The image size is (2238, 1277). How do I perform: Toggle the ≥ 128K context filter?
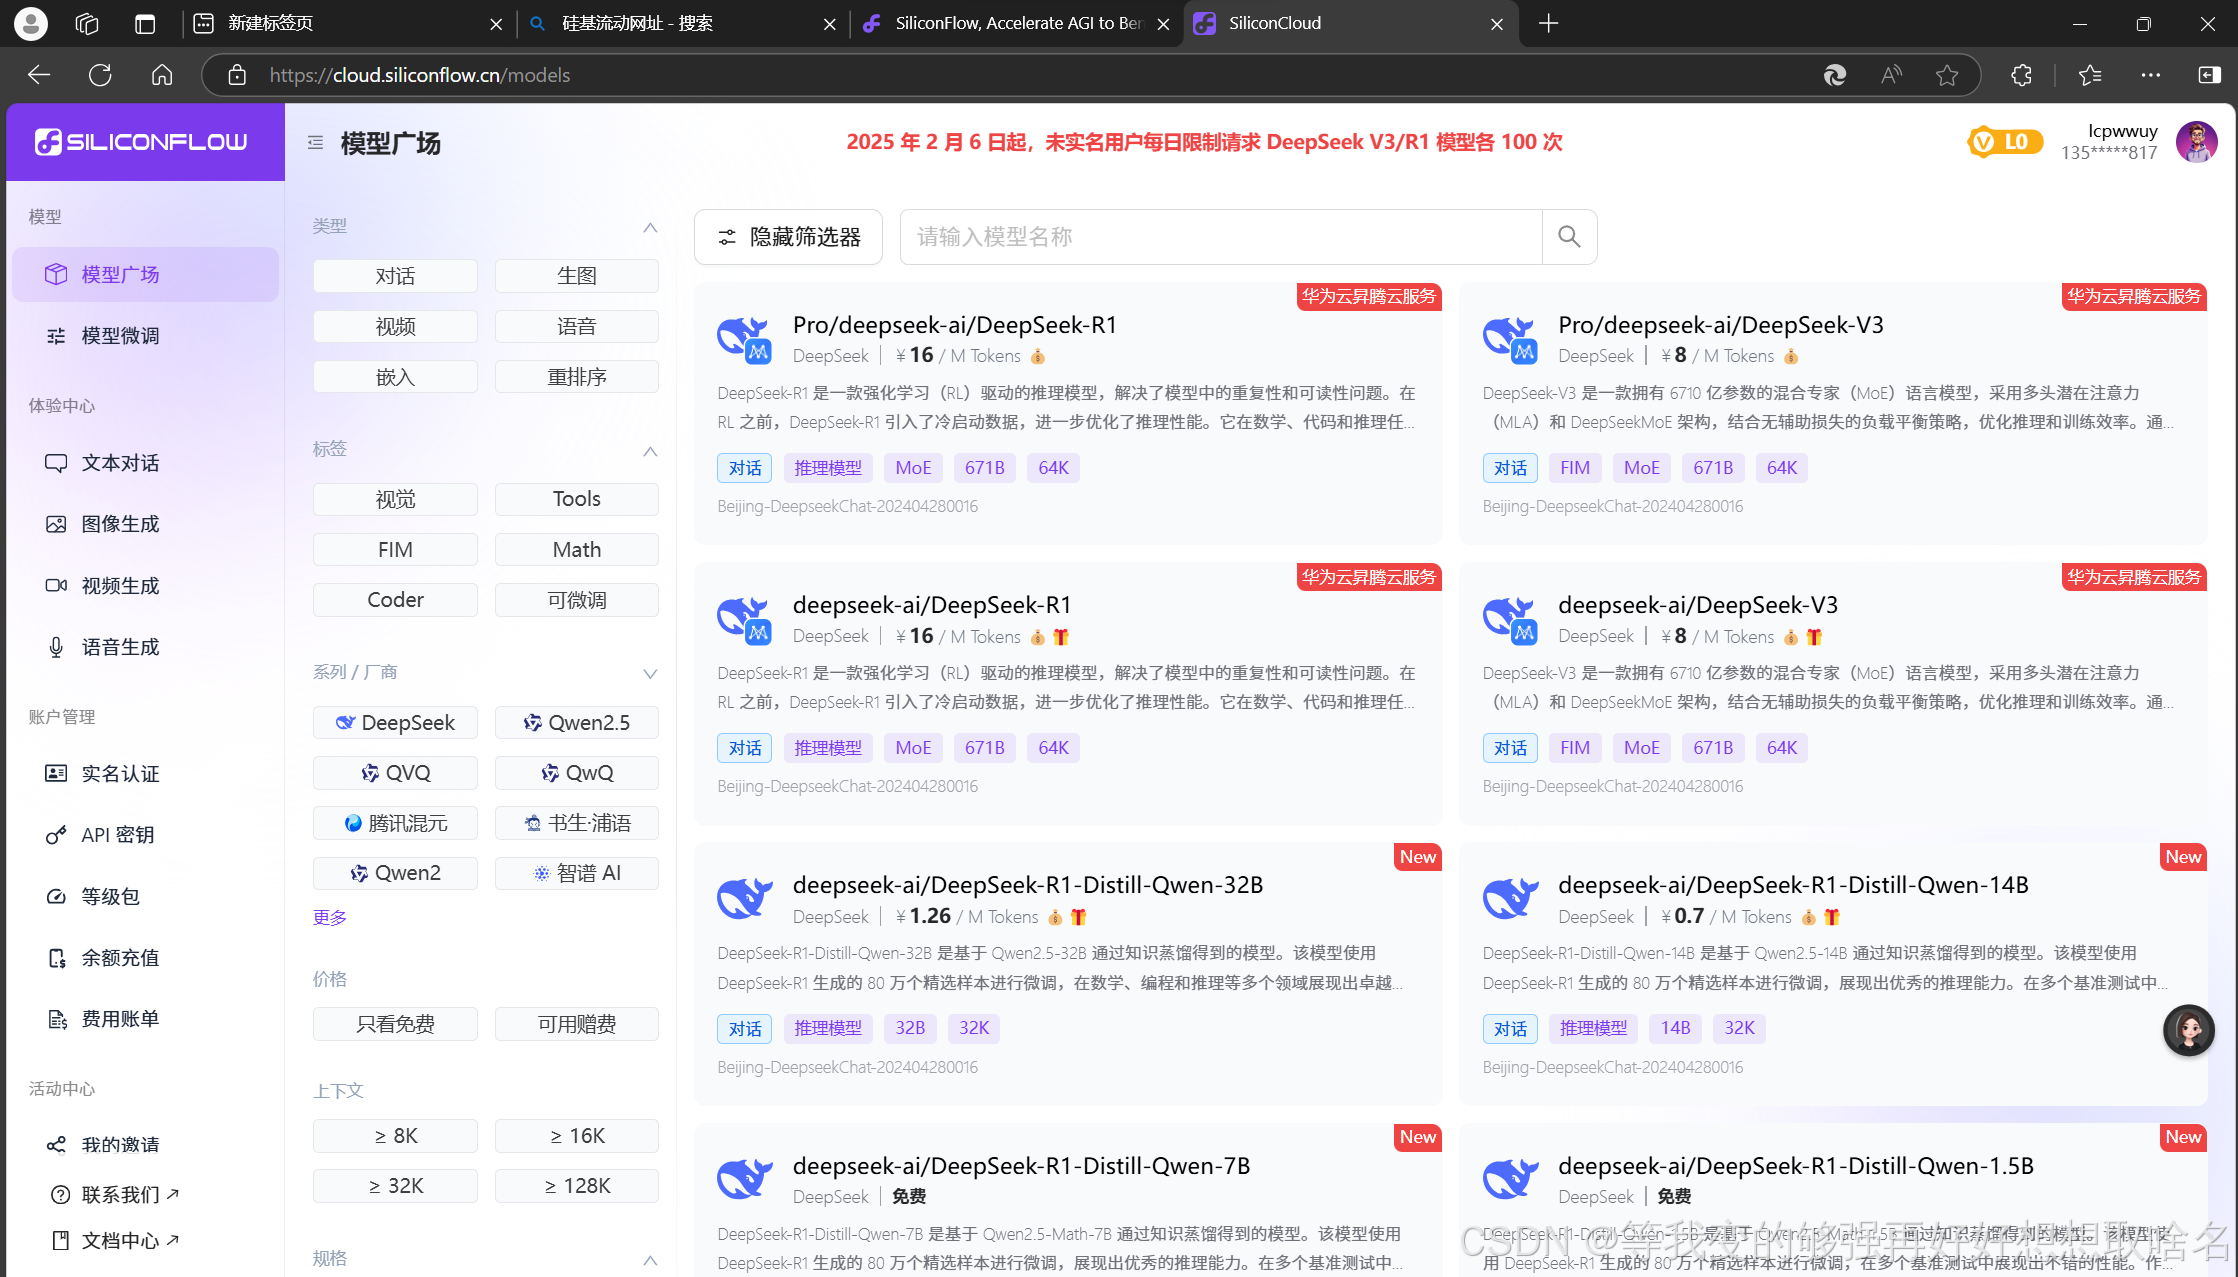[576, 1185]
